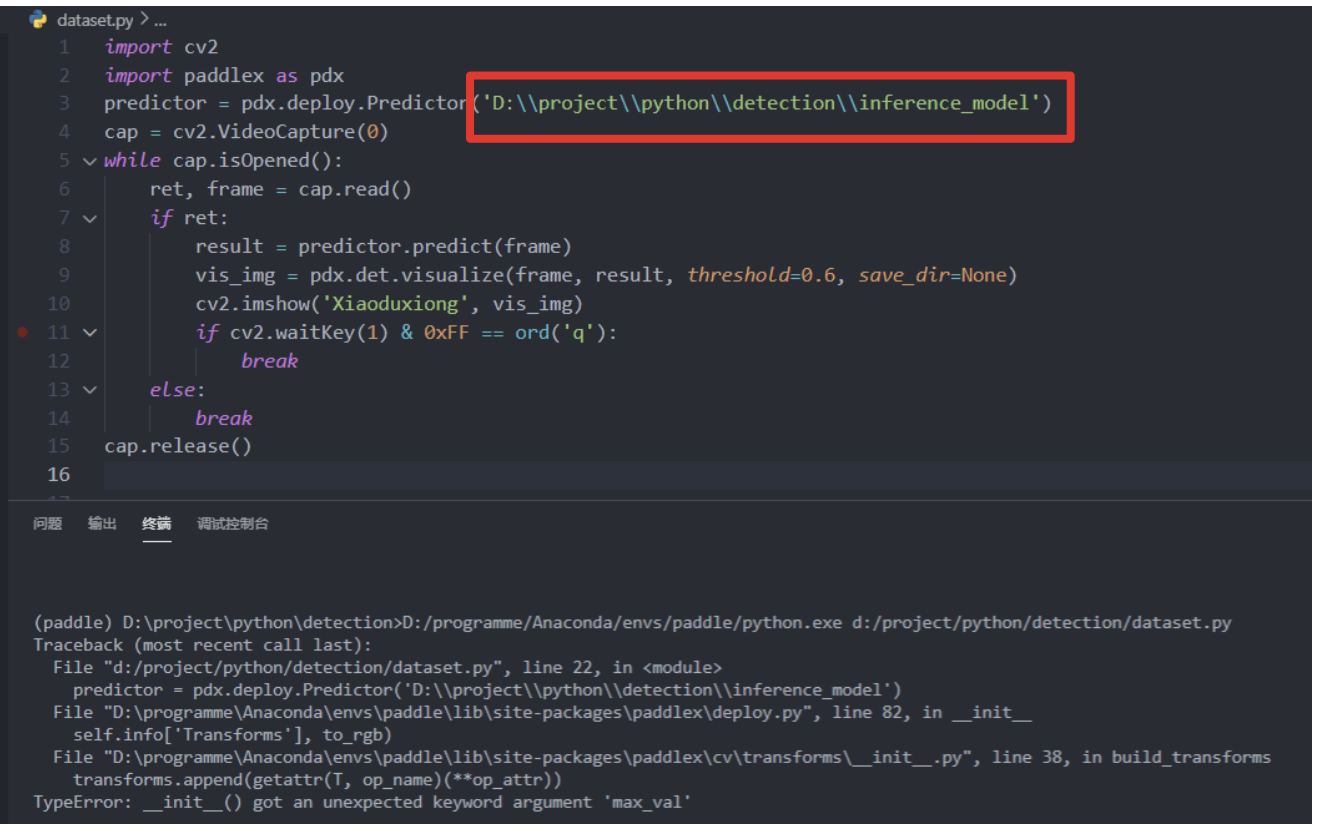
Task: Select the 终端 panel tab
Action: (x=157, y=523)
